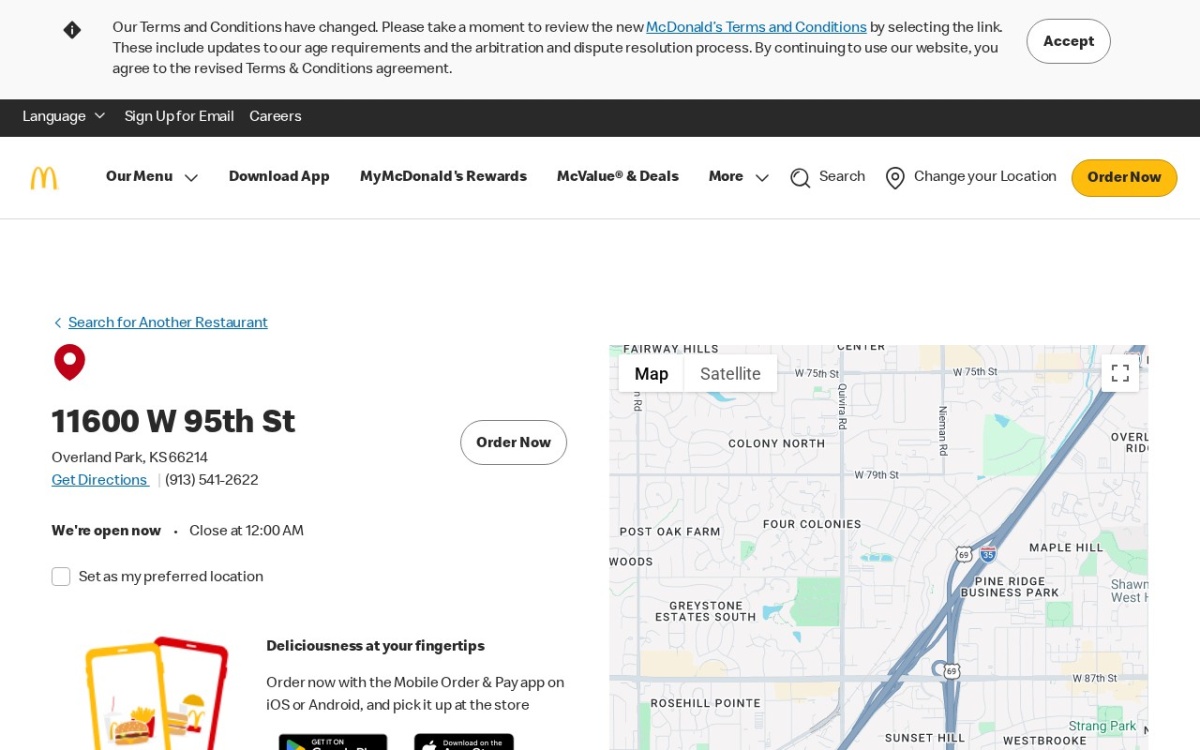This screenshot has width=1200, height=750.
Task: Click the Deliciousness at your fingertips heading
Action: pyautogui.click(x=375, y=646)
